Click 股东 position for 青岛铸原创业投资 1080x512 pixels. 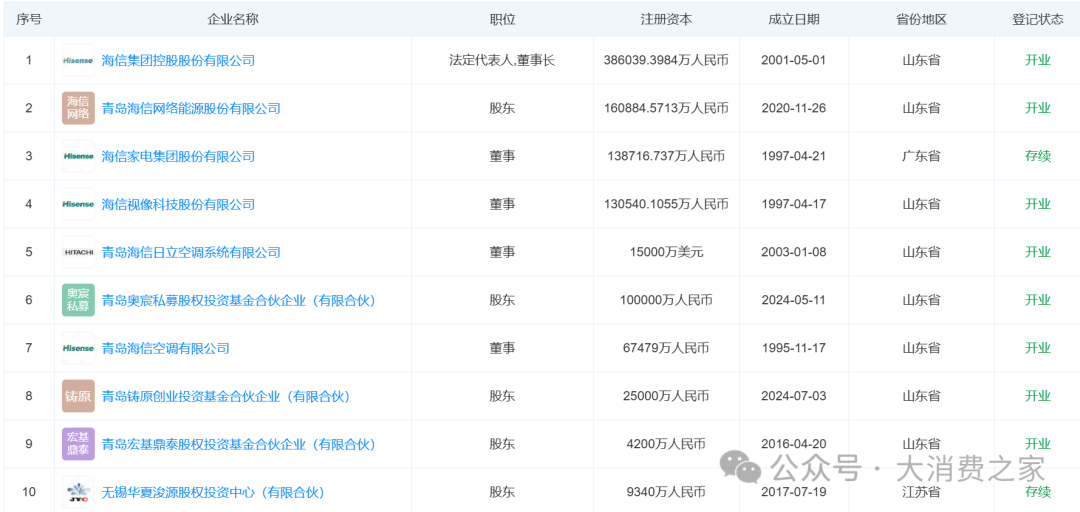tap(502, 396)
